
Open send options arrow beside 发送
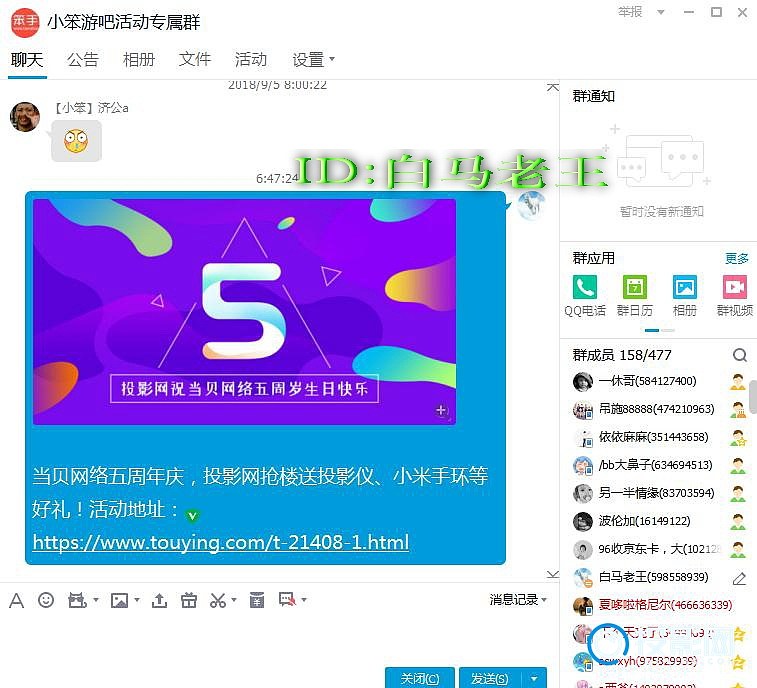pyautogui.click(x=538, y=678)
